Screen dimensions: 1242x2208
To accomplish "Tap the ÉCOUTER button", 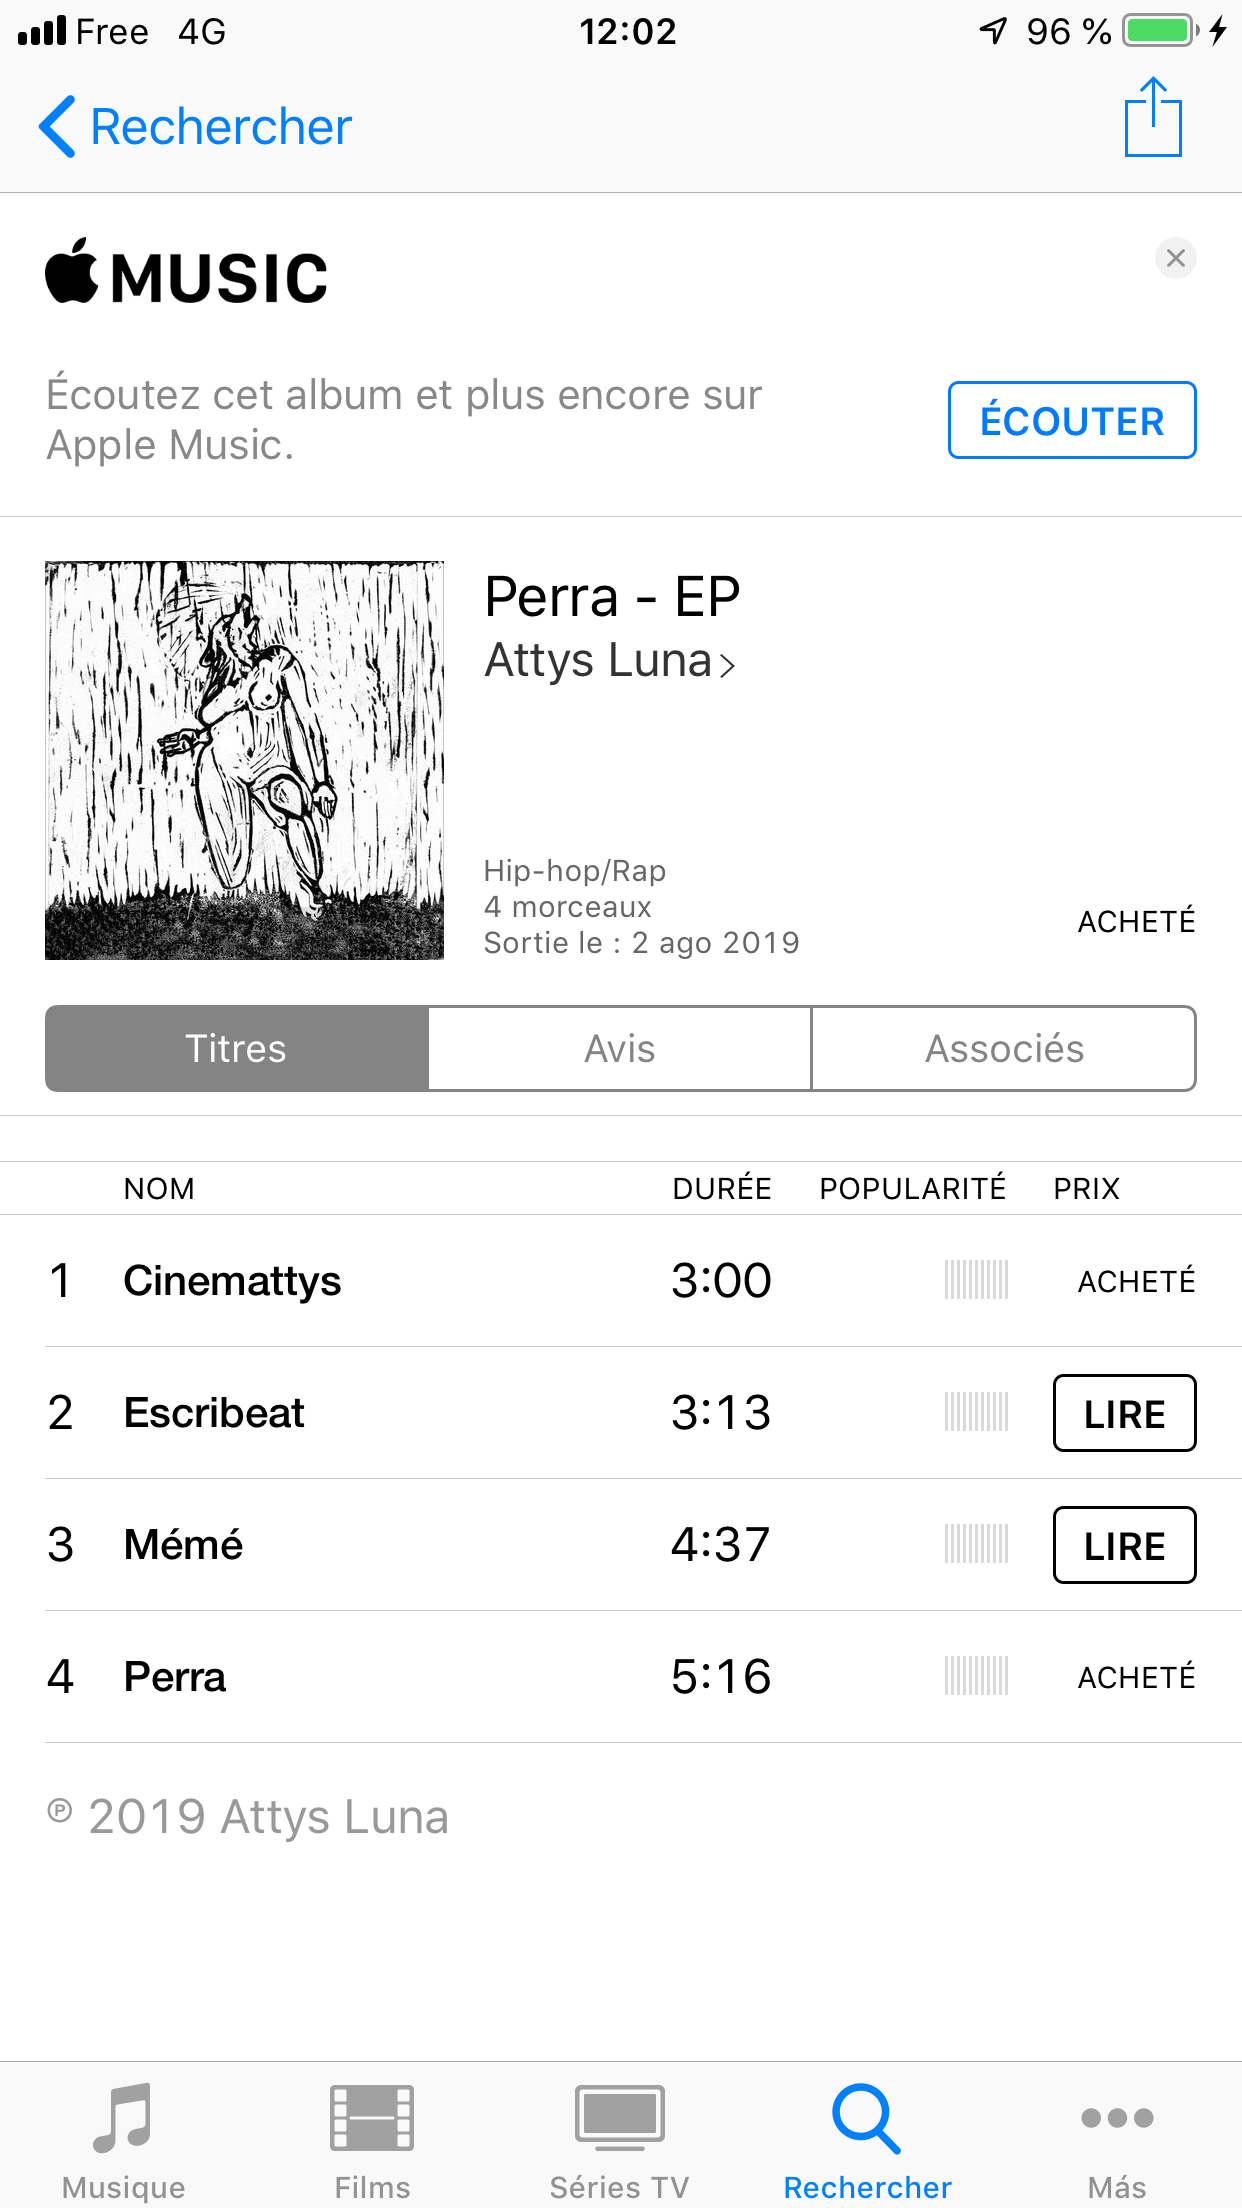I will (1072, 420).
